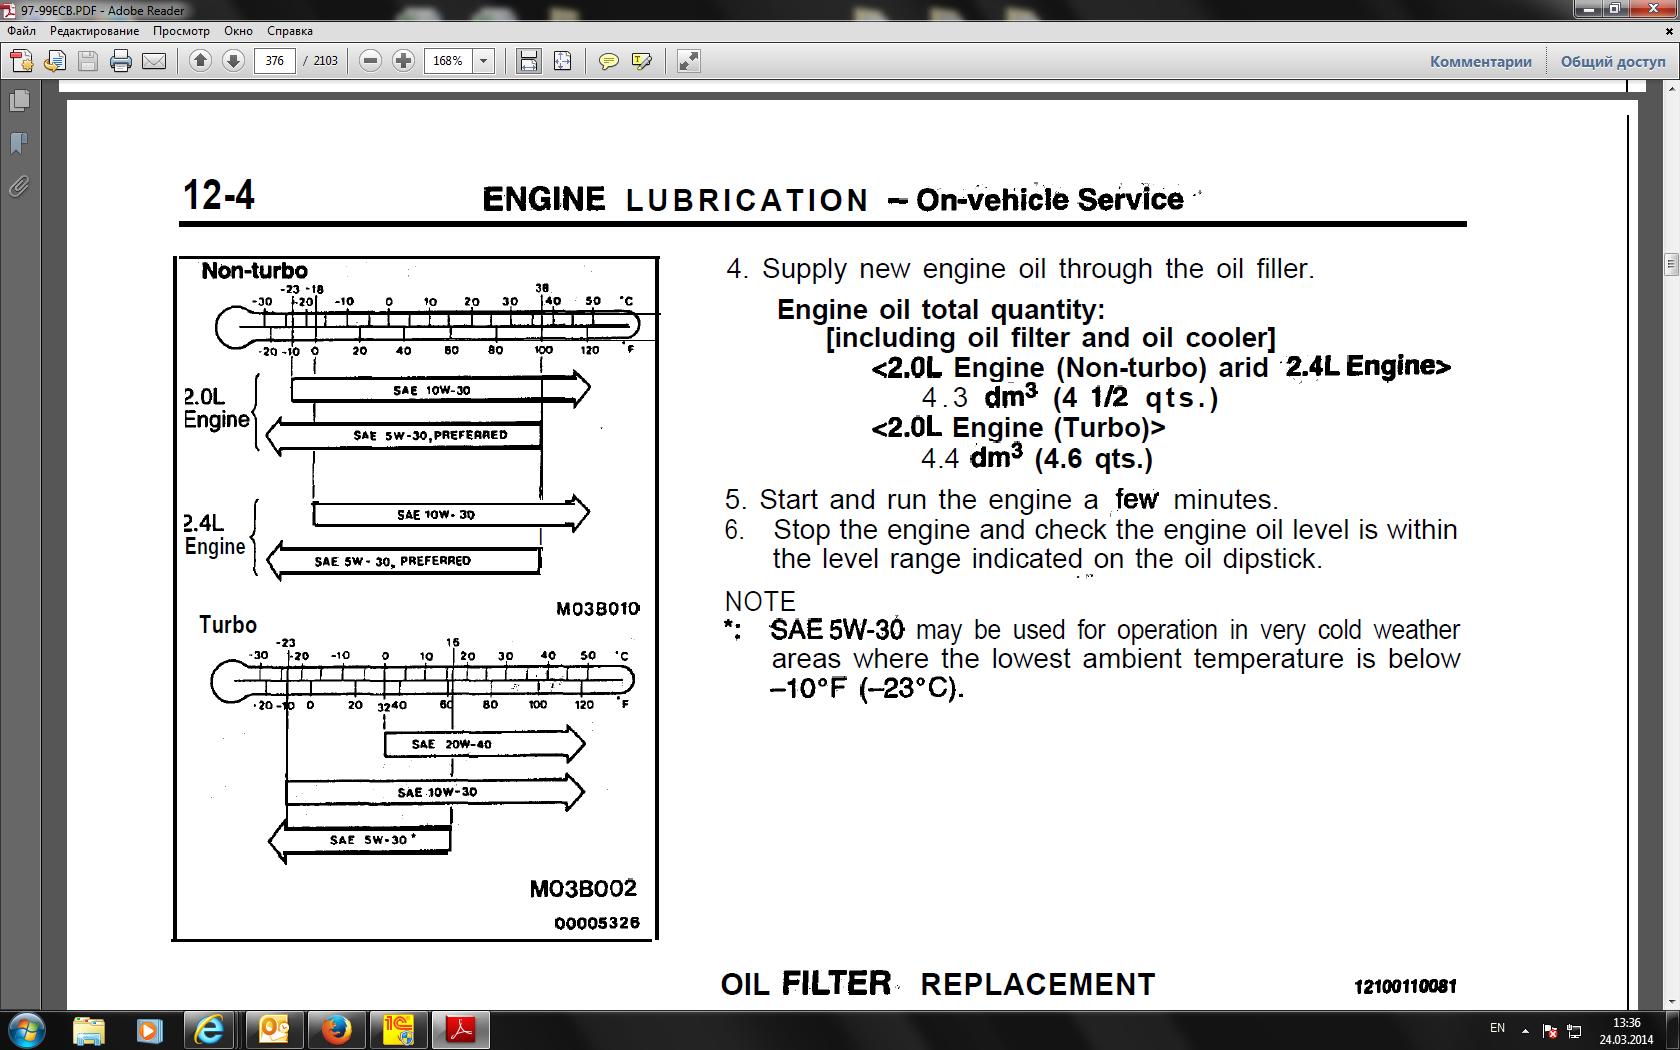This screenshot has width=1680, height=1050.
Task: Open the Комментарии pane
Action: (x=1480, y=61)
